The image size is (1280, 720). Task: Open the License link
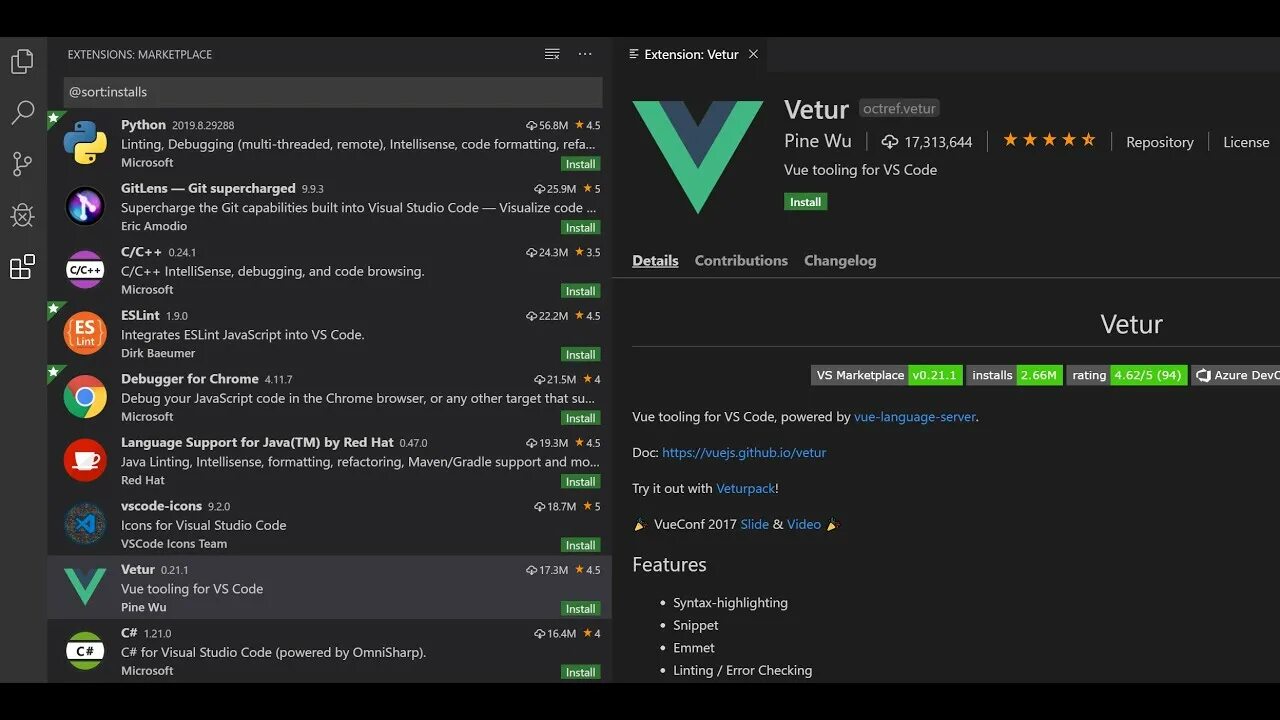pos(1246,142)
